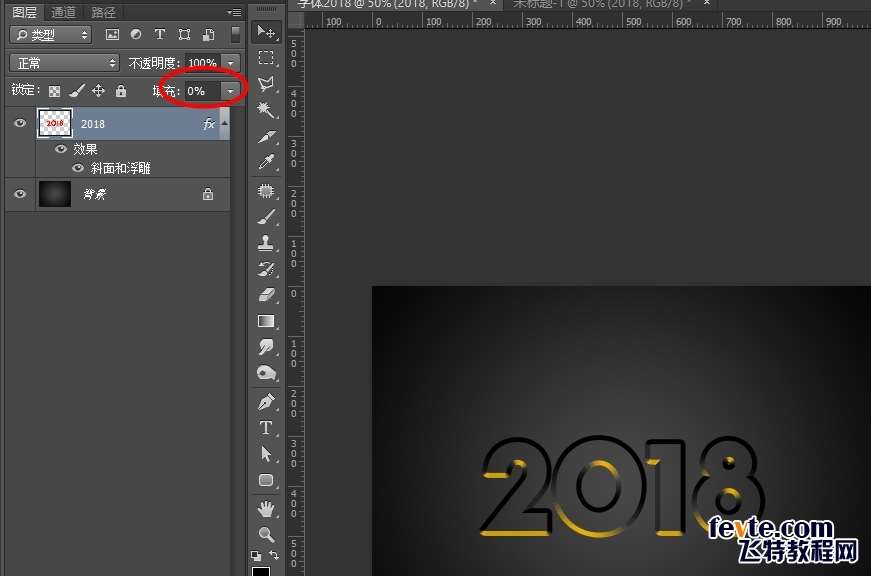Select the Eraser tool

click(x=266, y=294)
